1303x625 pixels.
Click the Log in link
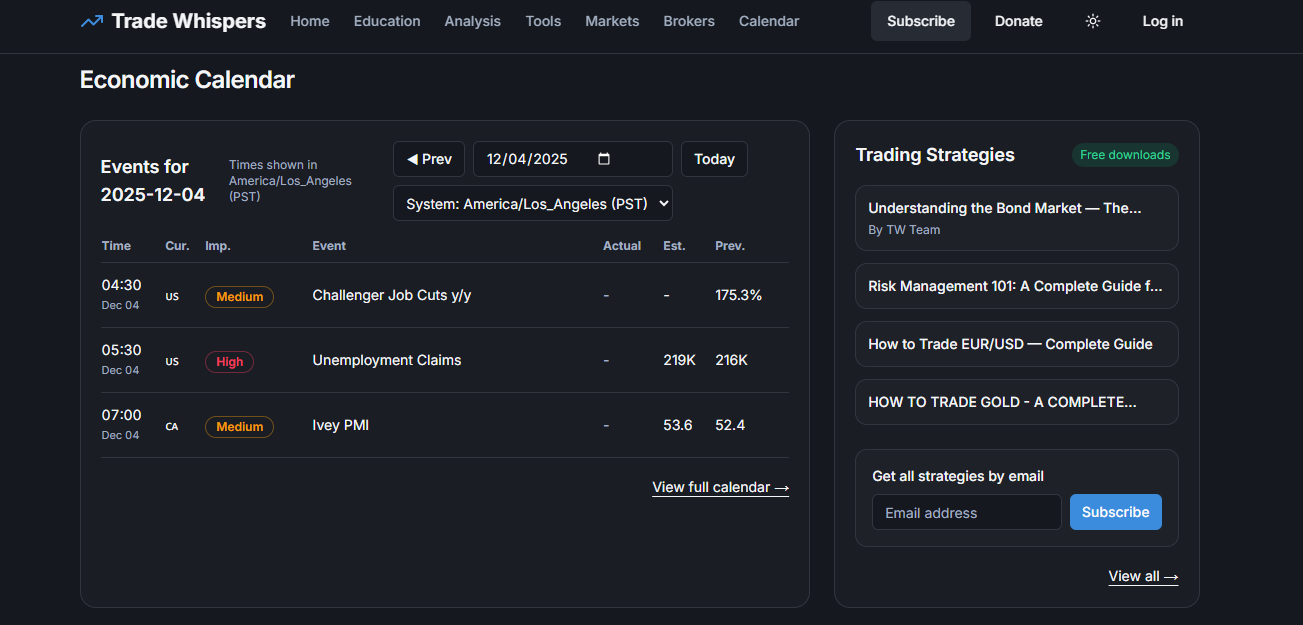1162,20
